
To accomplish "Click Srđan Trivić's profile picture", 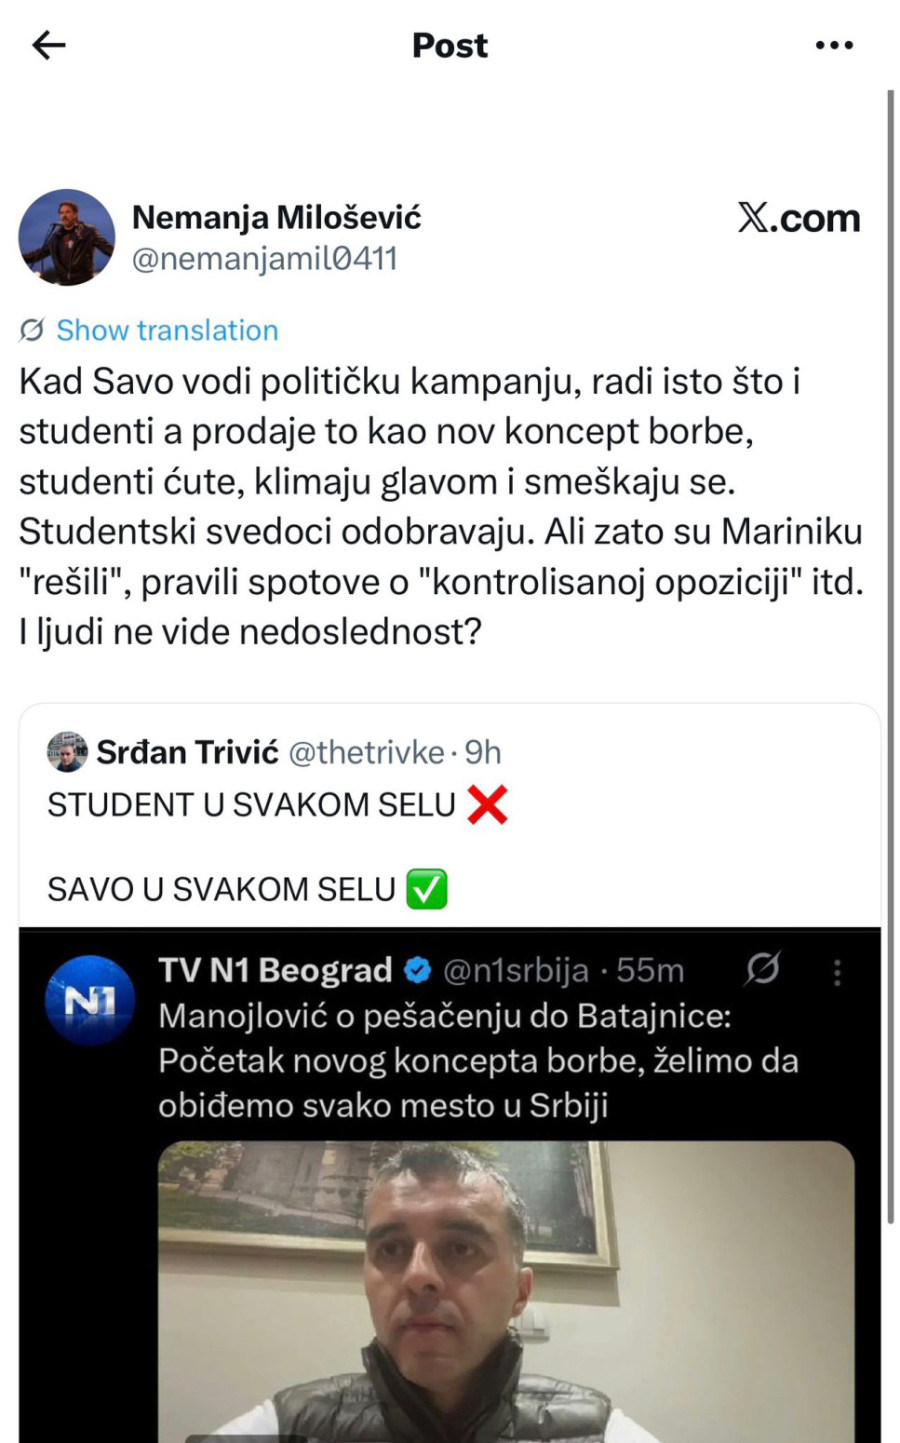I will coord(64,753).
